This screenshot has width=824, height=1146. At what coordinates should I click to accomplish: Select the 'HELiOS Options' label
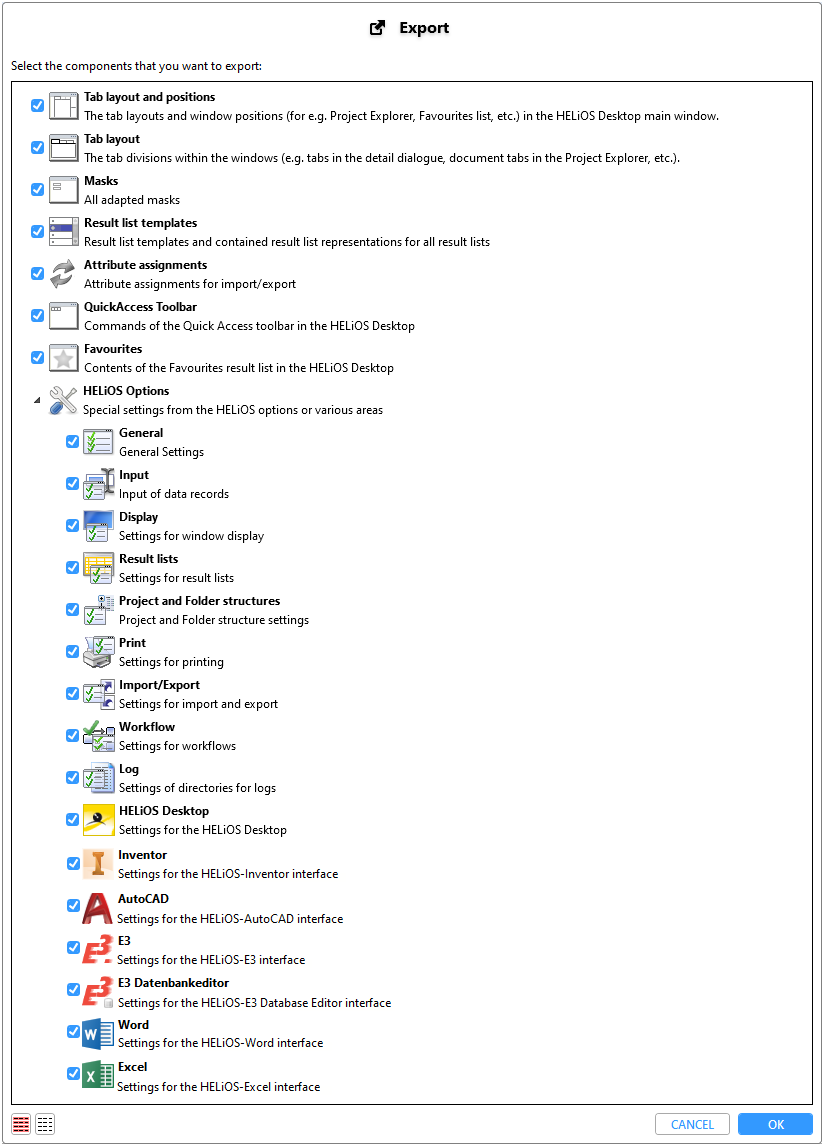(126, 391)
